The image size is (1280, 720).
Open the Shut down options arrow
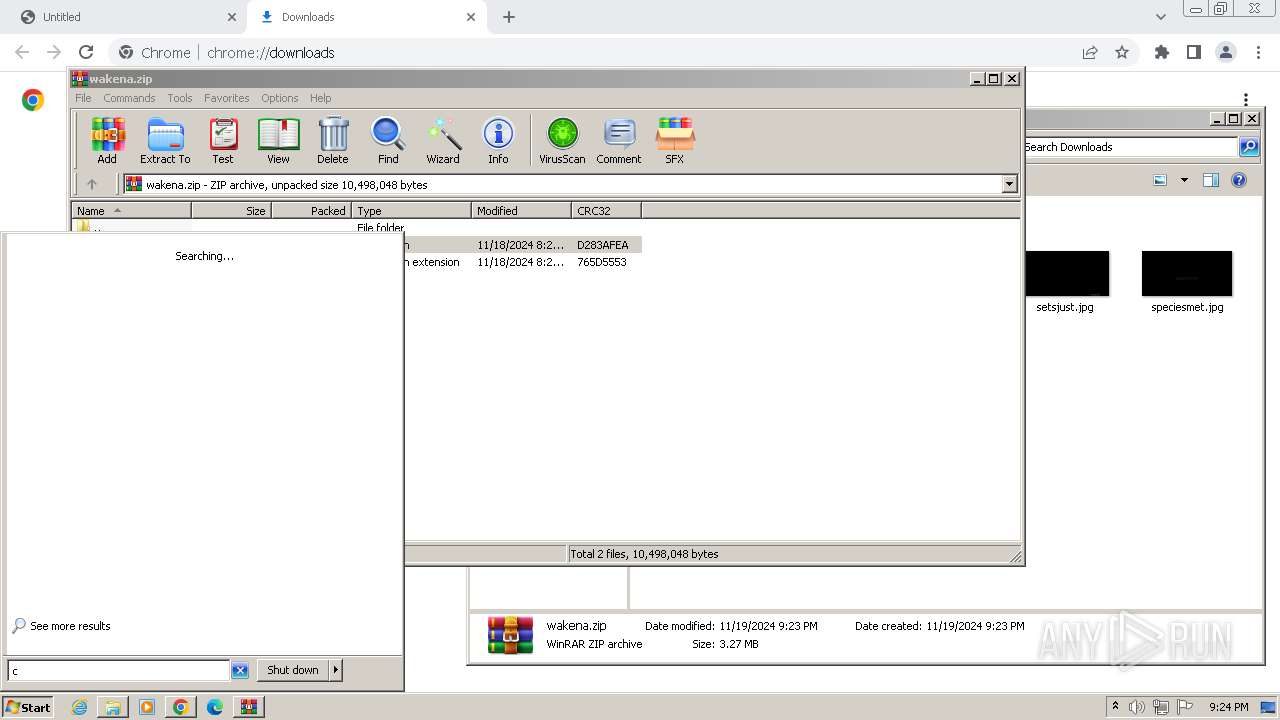tap(335, 670)
